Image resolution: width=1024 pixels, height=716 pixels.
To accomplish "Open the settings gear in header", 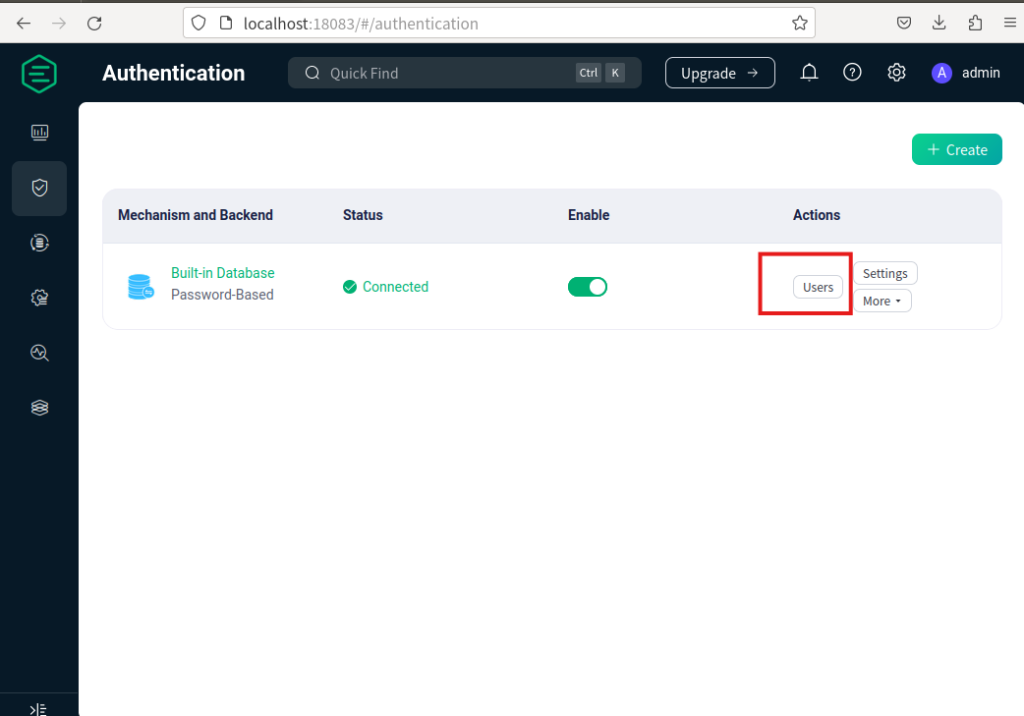I will (896, 73).
